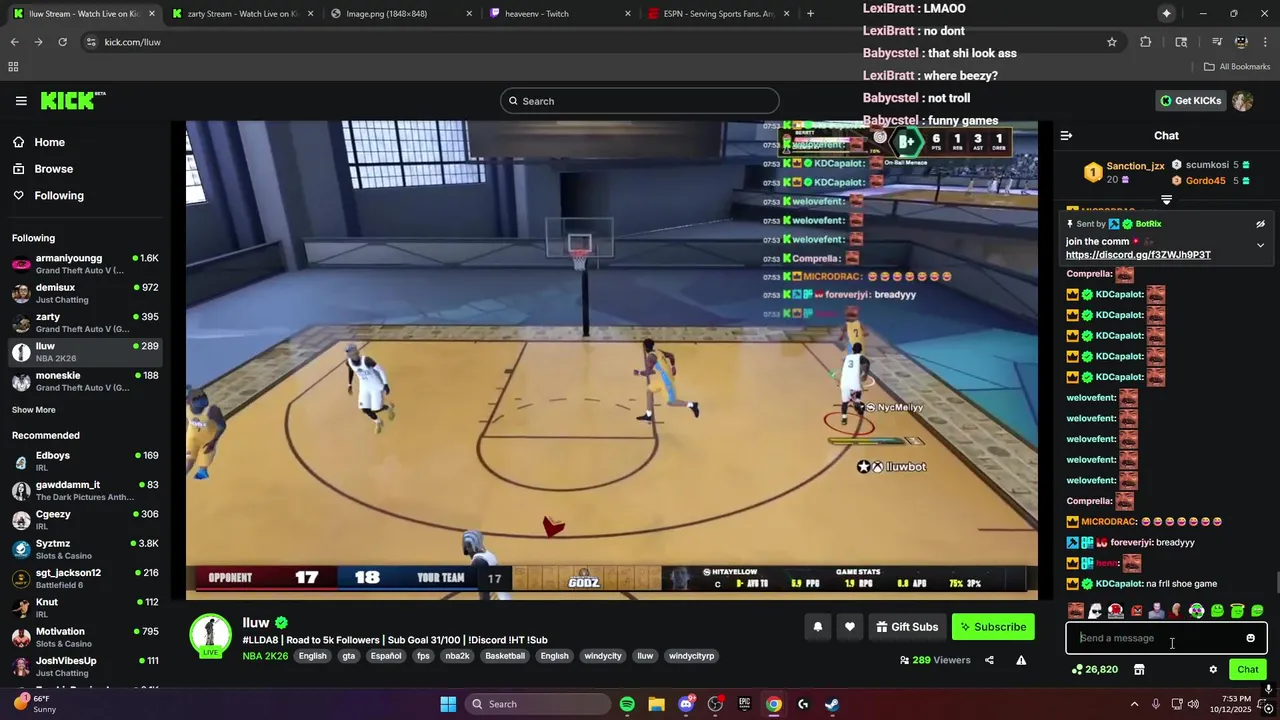Open zarty channel in Following list
Viewport: 1280px width, 720px height.
coord(85,322)
